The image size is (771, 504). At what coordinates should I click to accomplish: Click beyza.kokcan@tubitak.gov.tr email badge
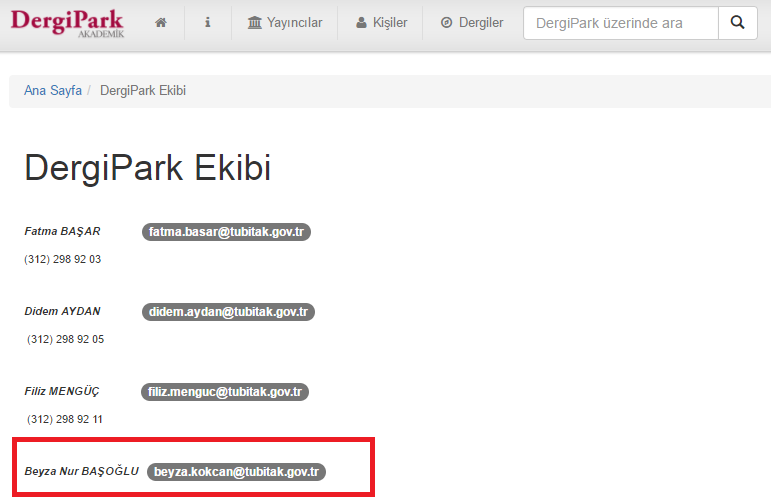(236, 471)
